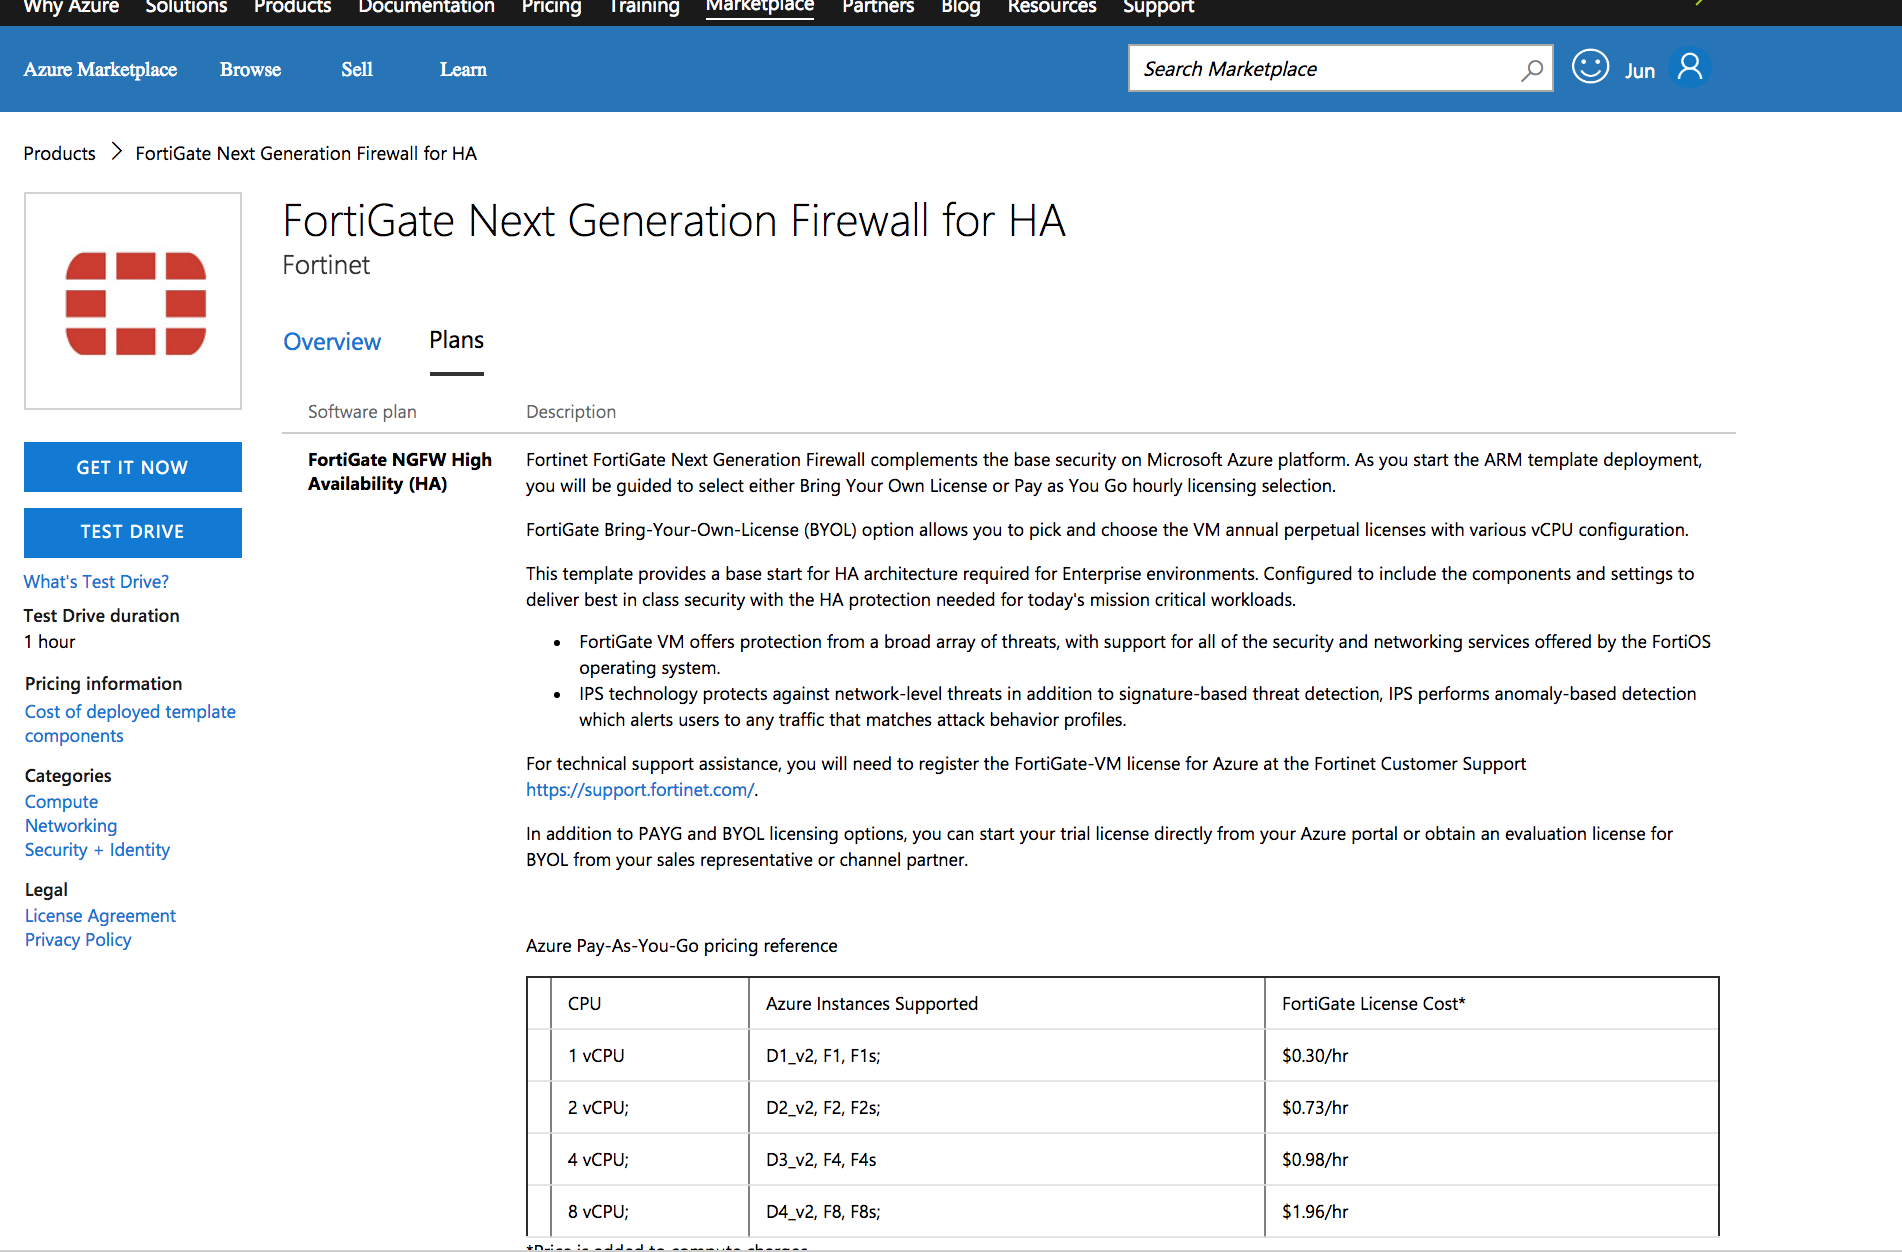Go to Azure Marketplace home
This screenshot has height=1252, width=1902.
100,69
